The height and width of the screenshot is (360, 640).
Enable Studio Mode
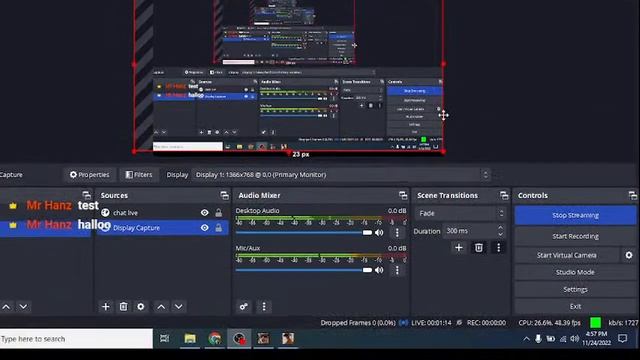coord(576,272)
